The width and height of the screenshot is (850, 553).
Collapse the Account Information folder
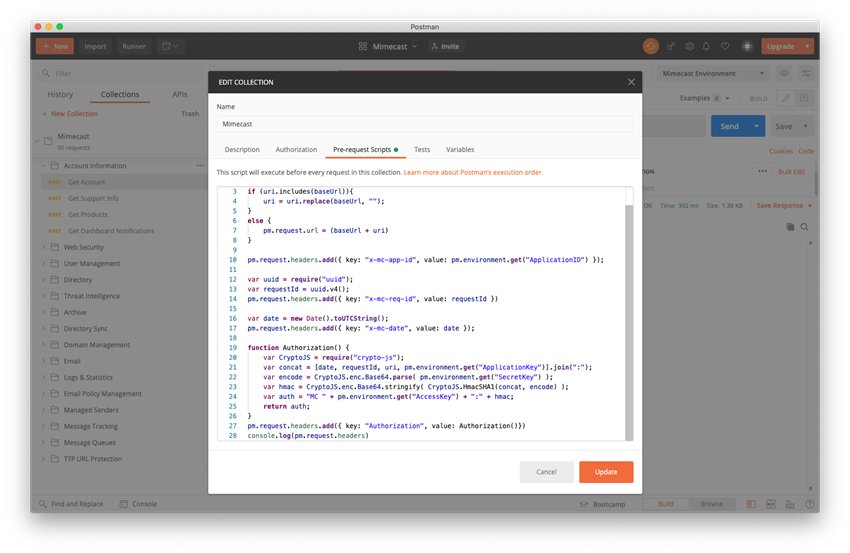44,165
